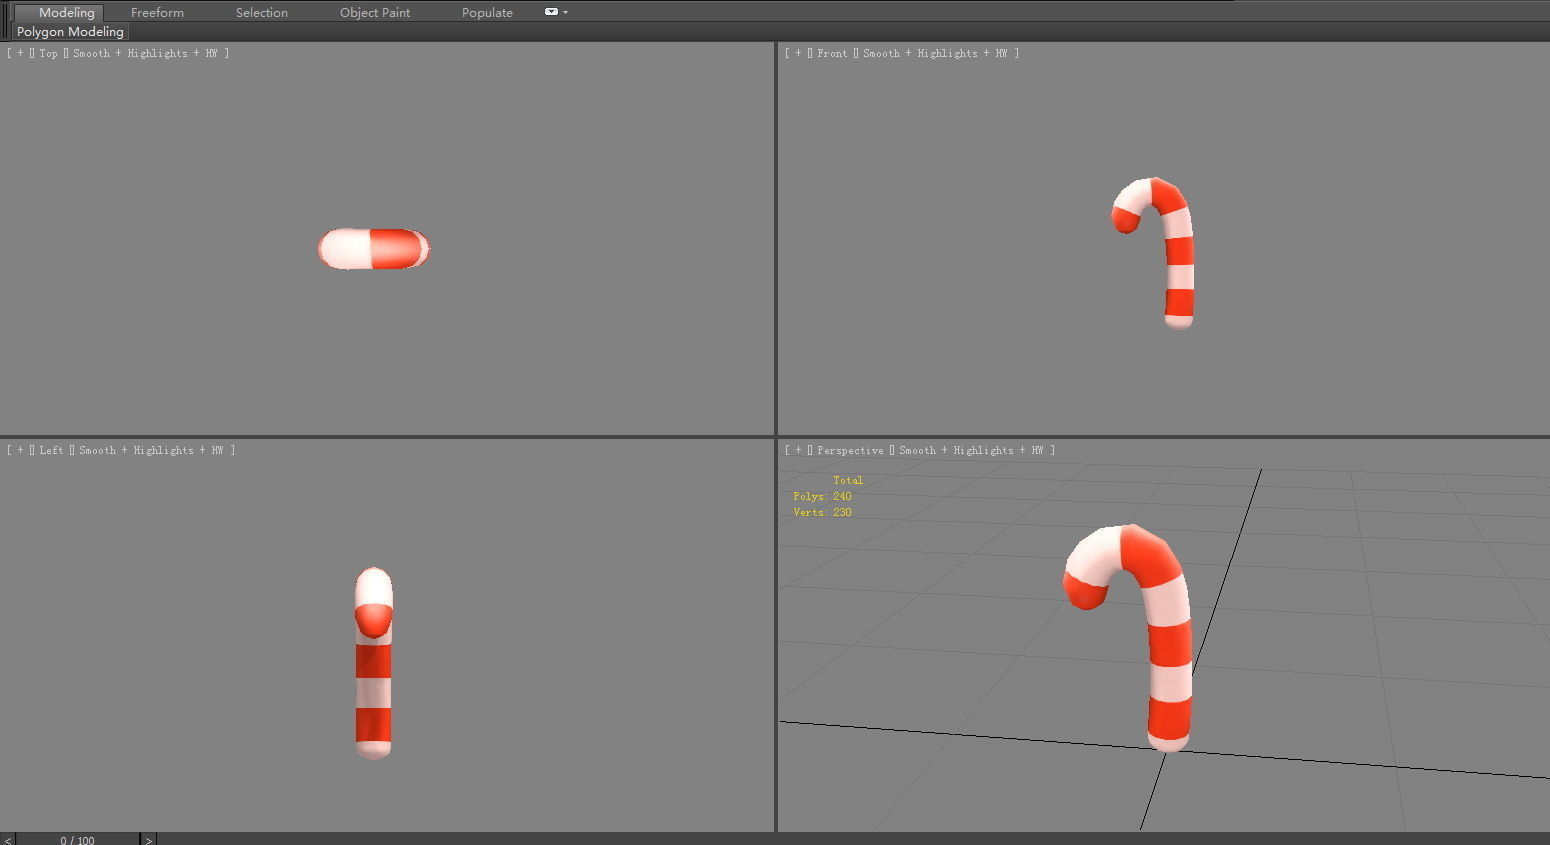This screenshot has width=1550, height=845.
Task: Click the Polygon Modeling panel tab
Action: [x=69, y=31]
